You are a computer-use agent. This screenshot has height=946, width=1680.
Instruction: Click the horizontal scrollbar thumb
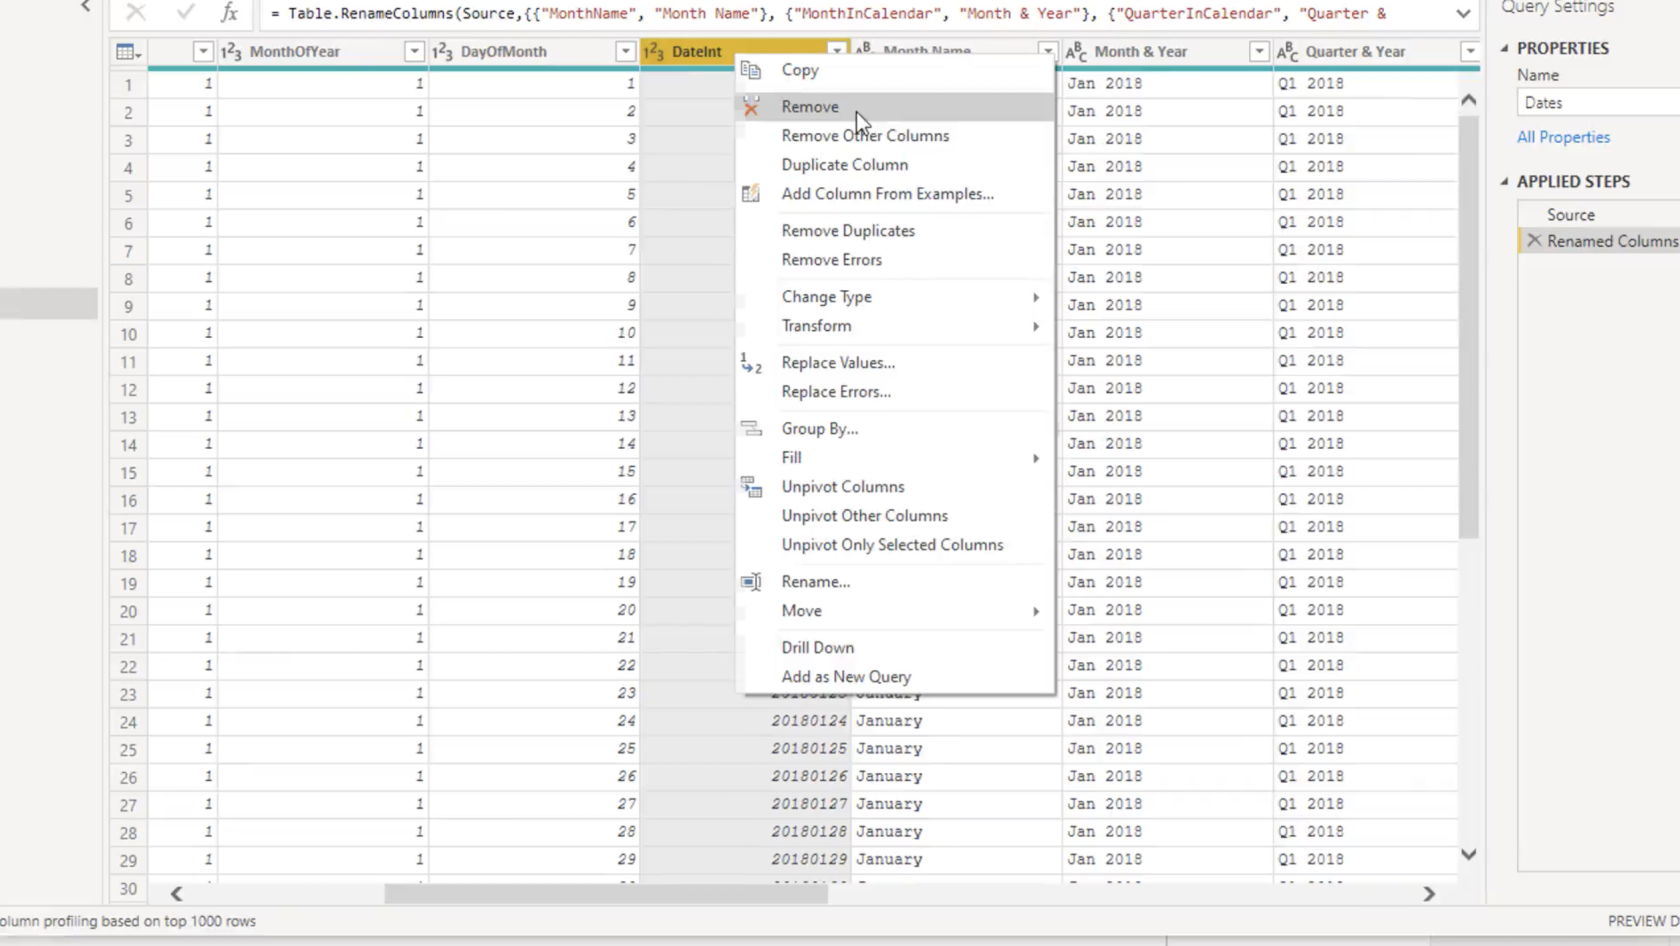606,894
